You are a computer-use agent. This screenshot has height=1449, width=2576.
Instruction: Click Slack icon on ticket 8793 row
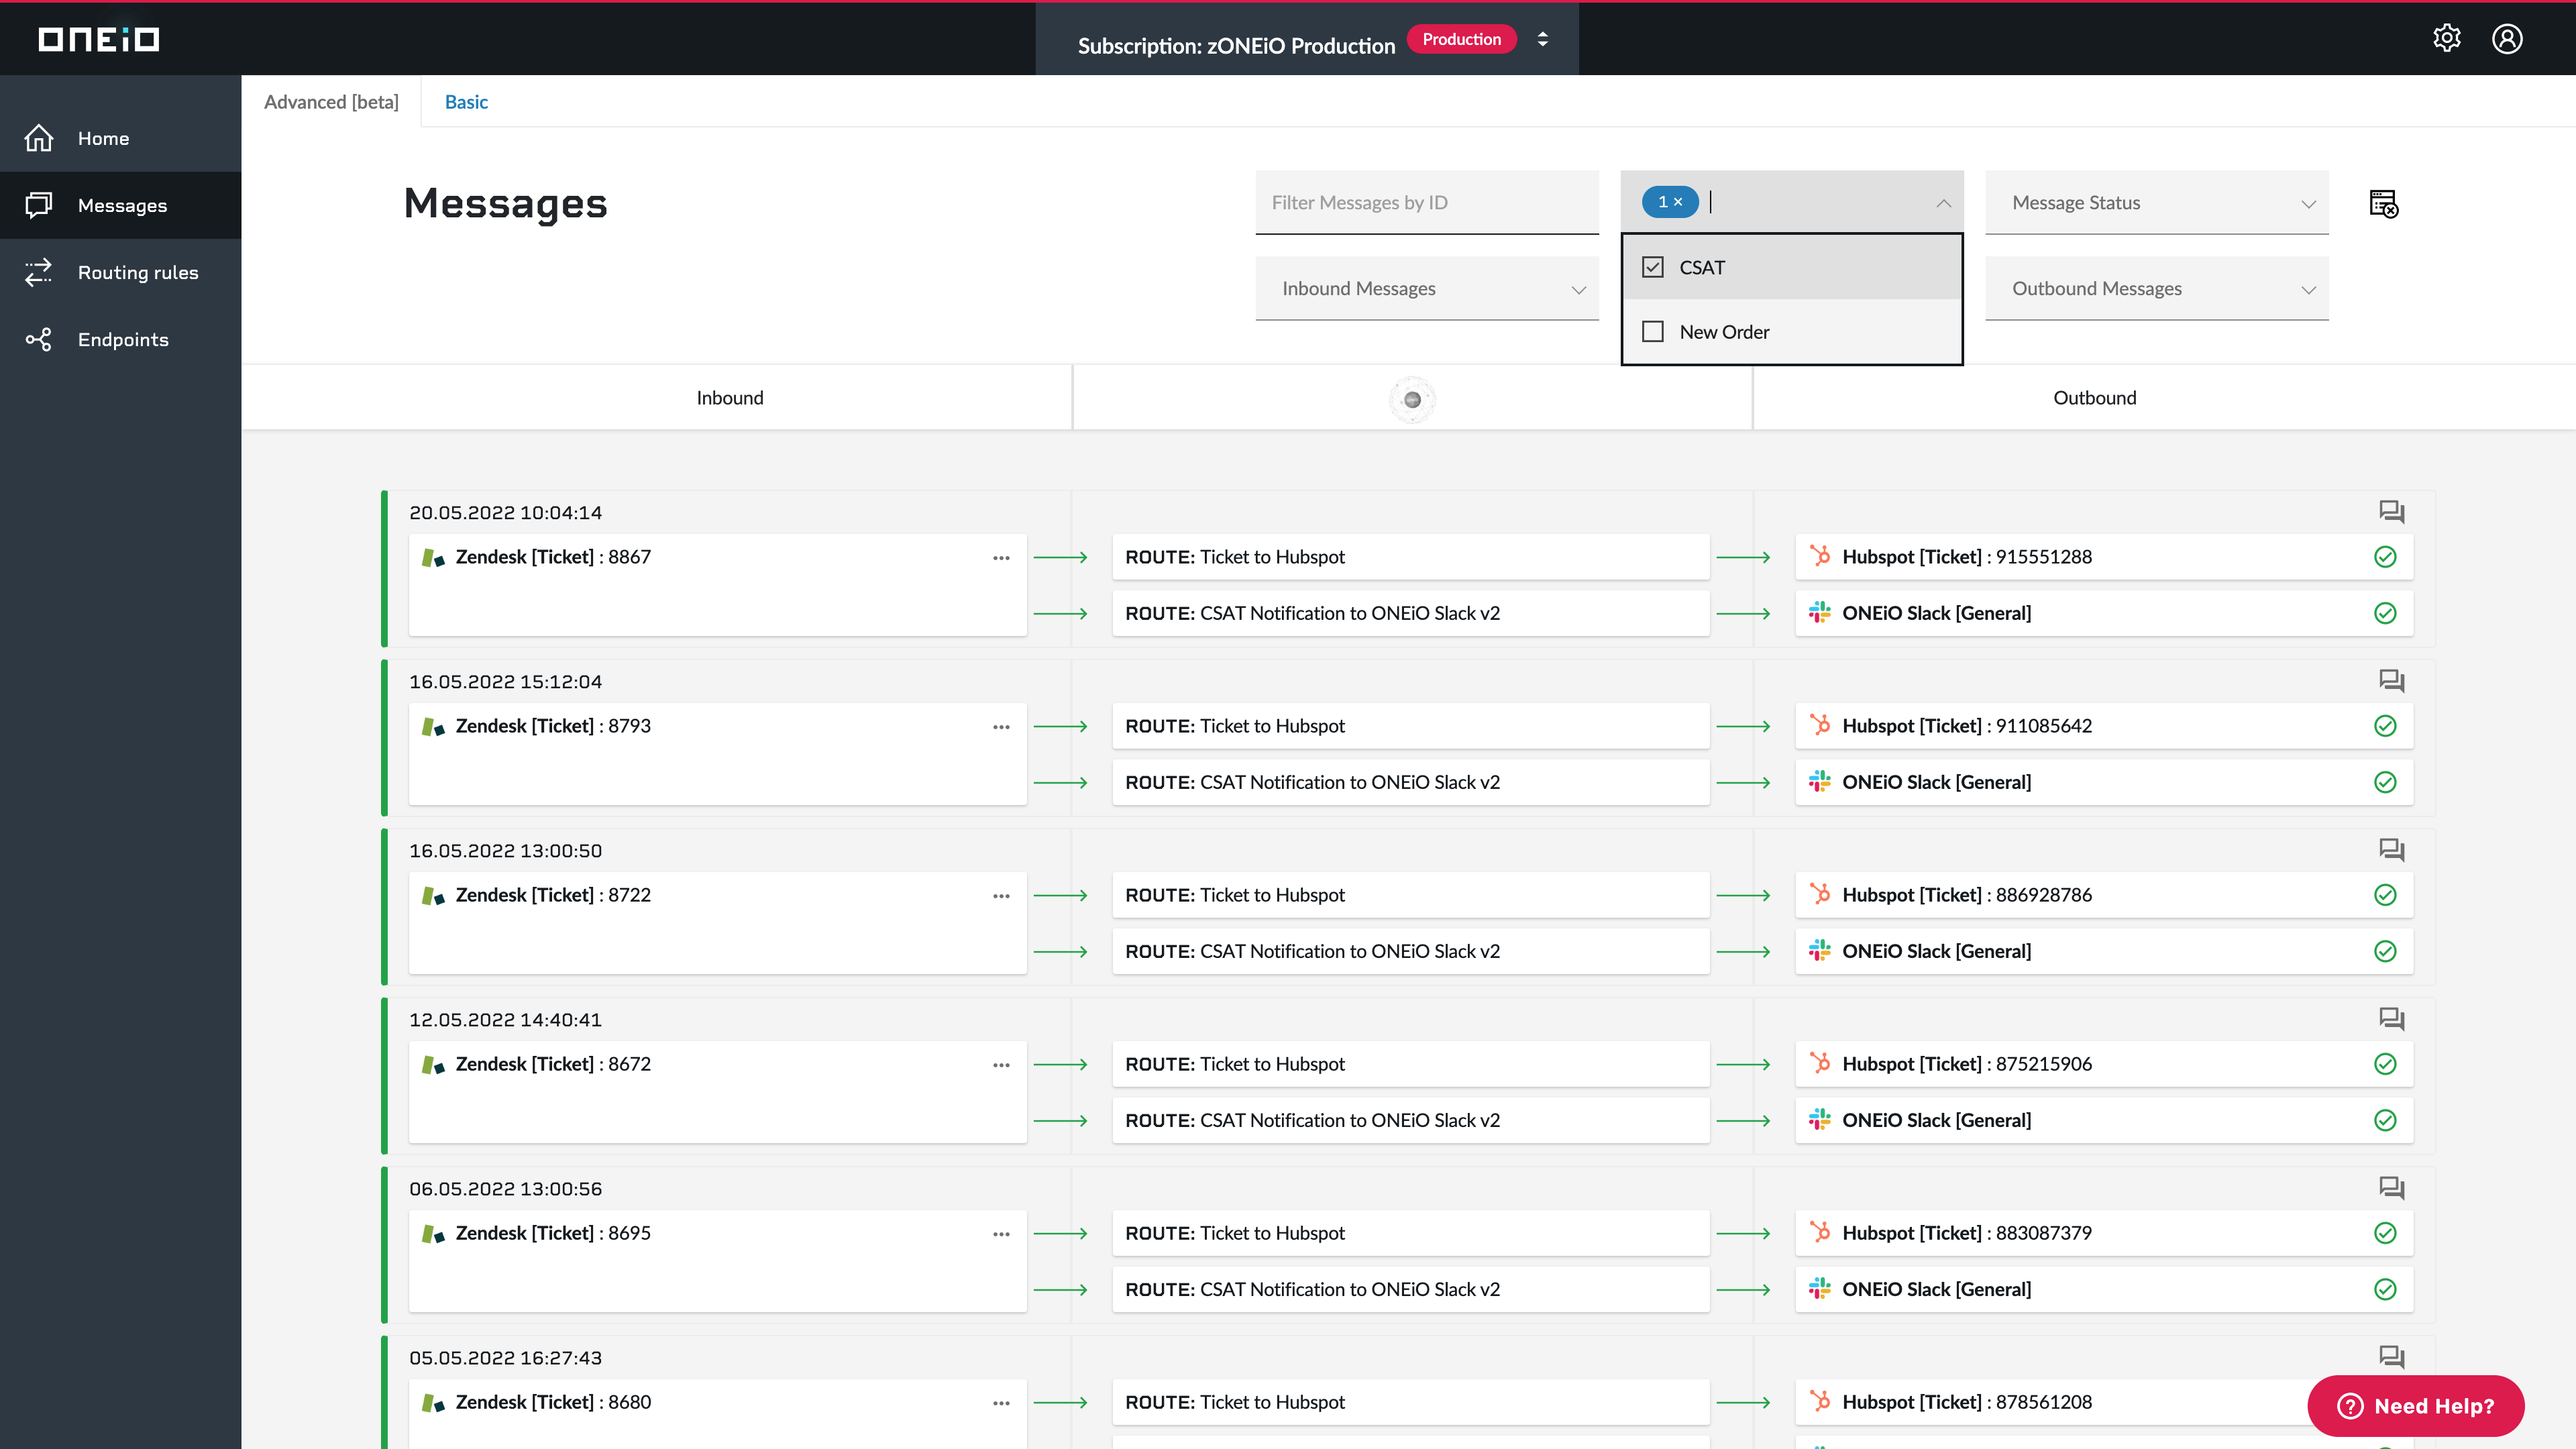tap(1820, 781)
